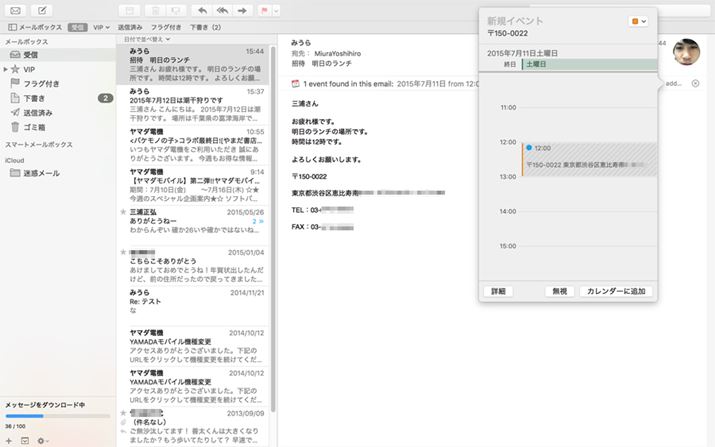Open the gear action menu in sidebar
Screen dimensions: 715x447
43,440
